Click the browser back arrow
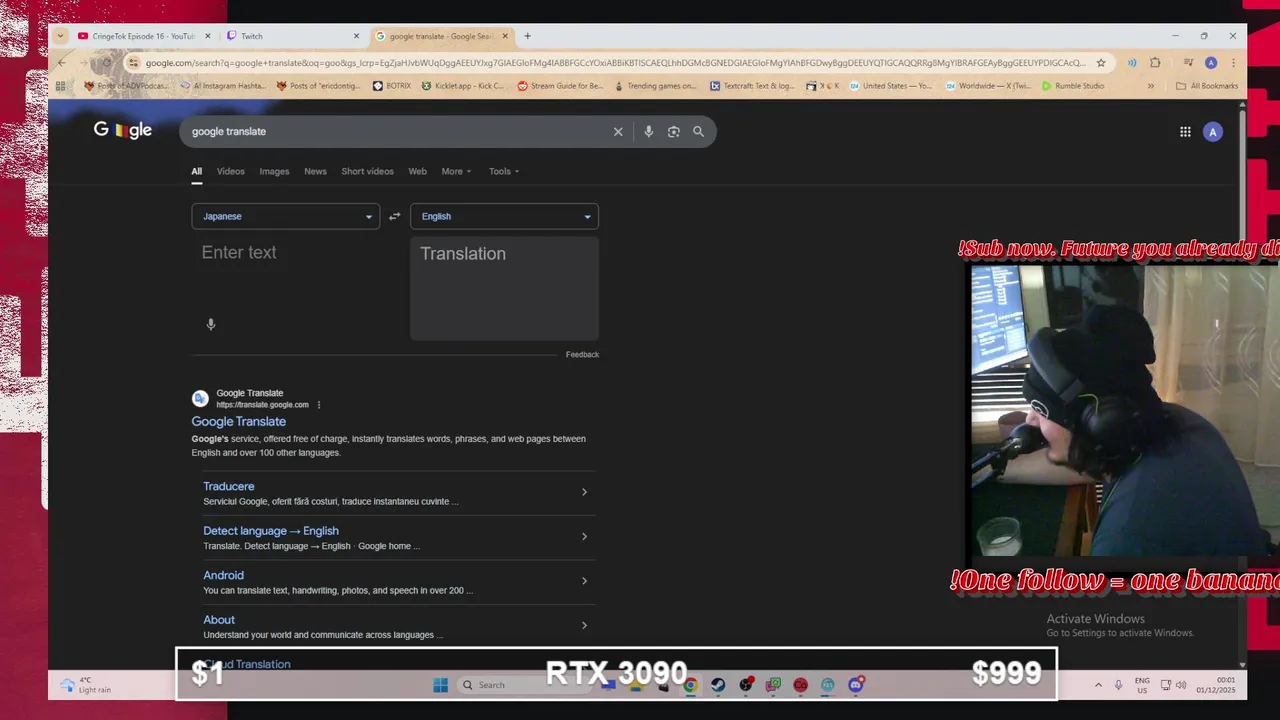This screenshot has height=720, width=1280. tap(62, 63)
